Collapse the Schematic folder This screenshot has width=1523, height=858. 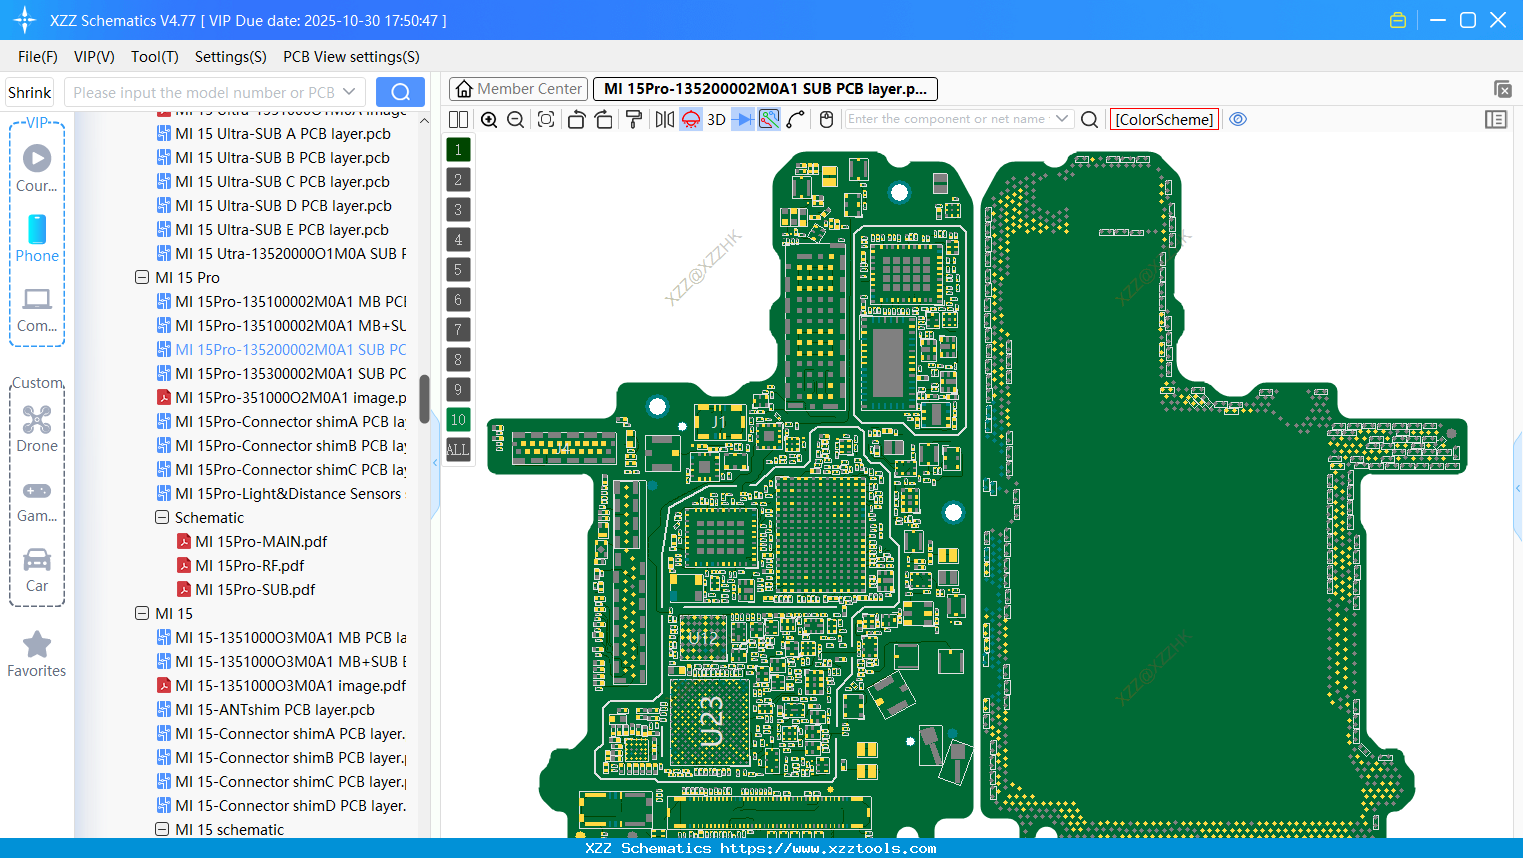click(161, 517)
